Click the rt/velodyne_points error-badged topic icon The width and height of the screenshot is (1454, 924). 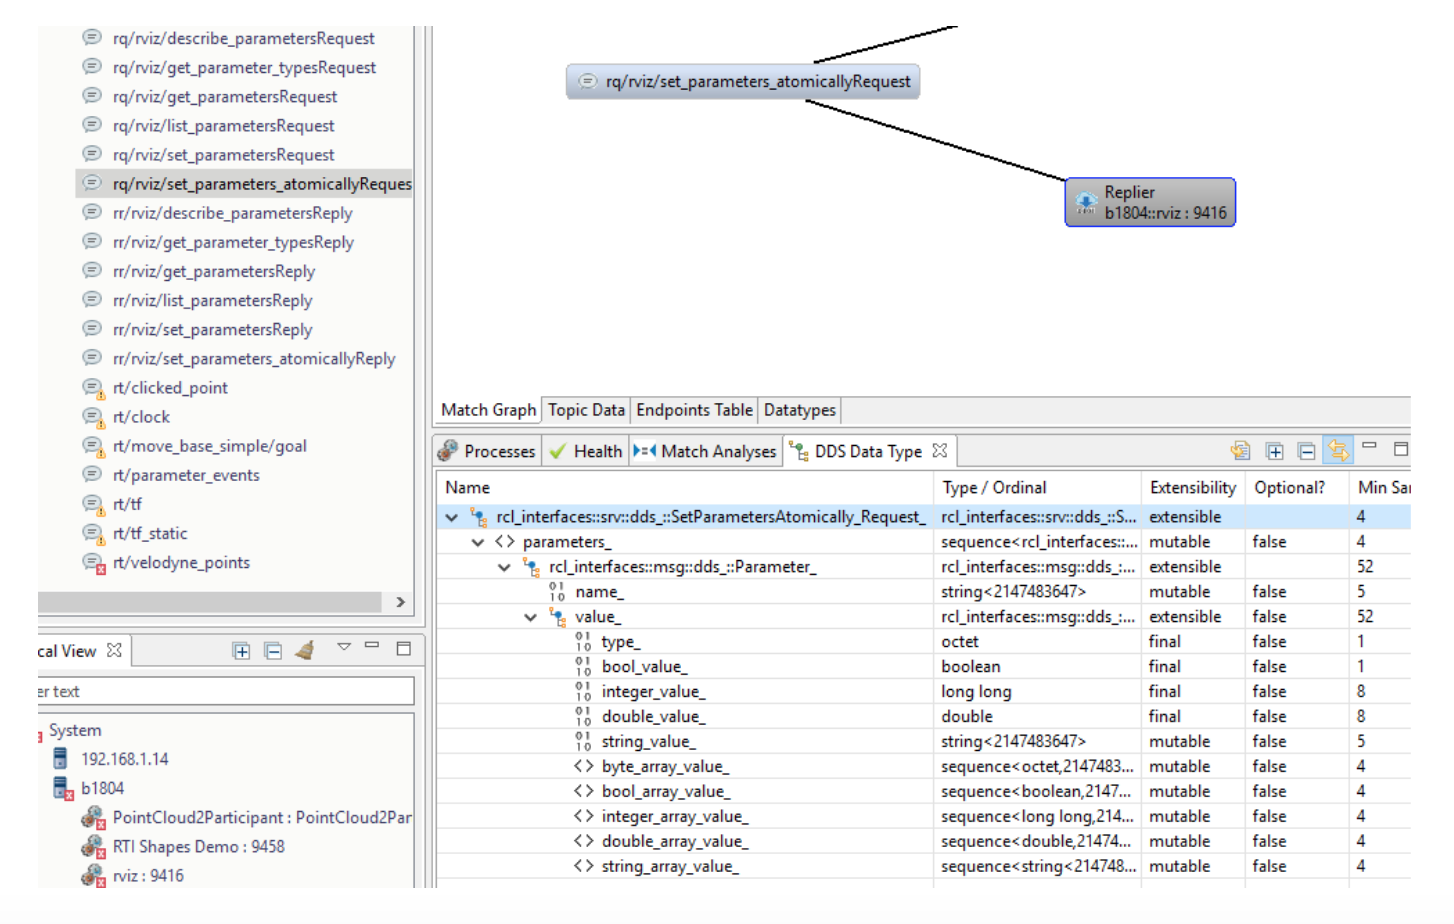click(x=93, y=563)
